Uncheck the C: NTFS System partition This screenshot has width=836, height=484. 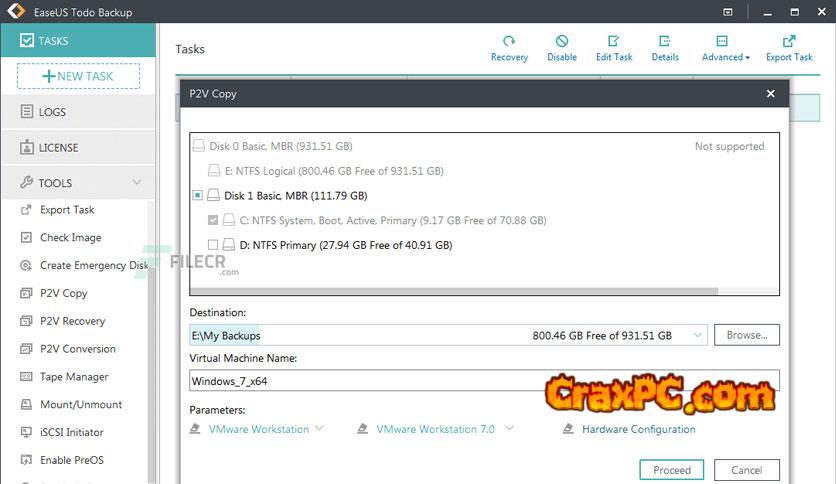point(213,220)
